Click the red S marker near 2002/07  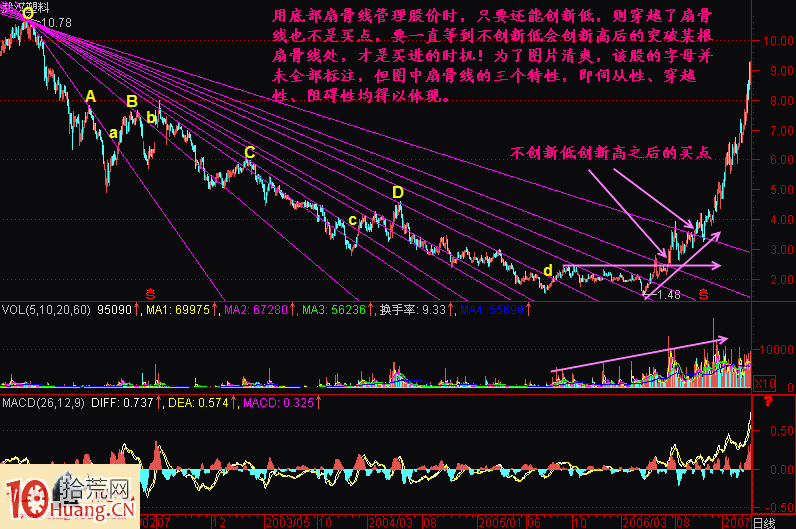point(150,294)
